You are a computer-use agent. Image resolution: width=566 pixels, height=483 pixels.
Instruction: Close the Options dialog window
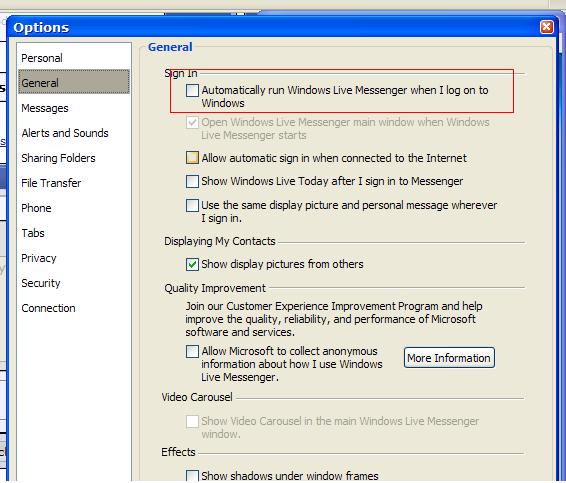tap(547, 27)
